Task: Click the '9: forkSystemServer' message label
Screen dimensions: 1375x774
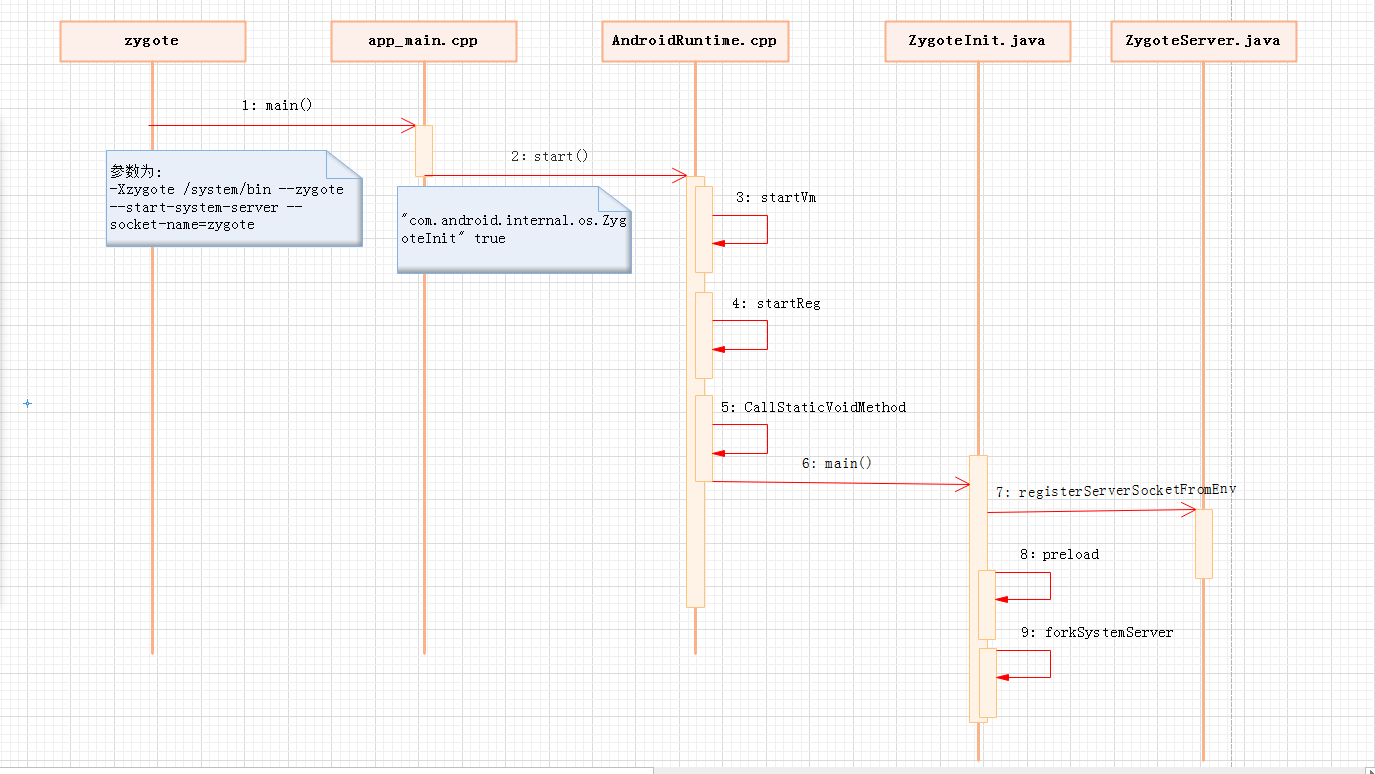Action: click(x=1097, y=633)
